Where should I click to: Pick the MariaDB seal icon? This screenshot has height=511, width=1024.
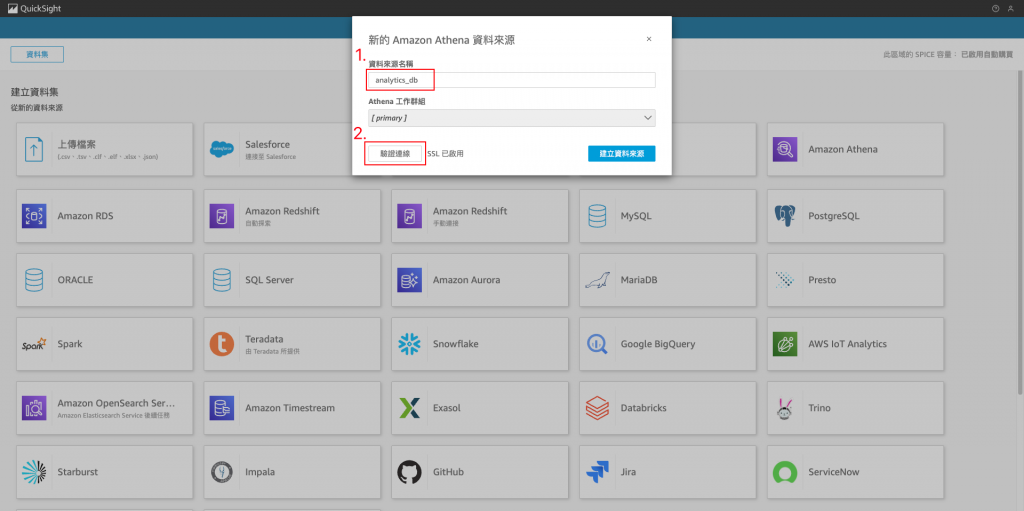click(x=597, y=280)
